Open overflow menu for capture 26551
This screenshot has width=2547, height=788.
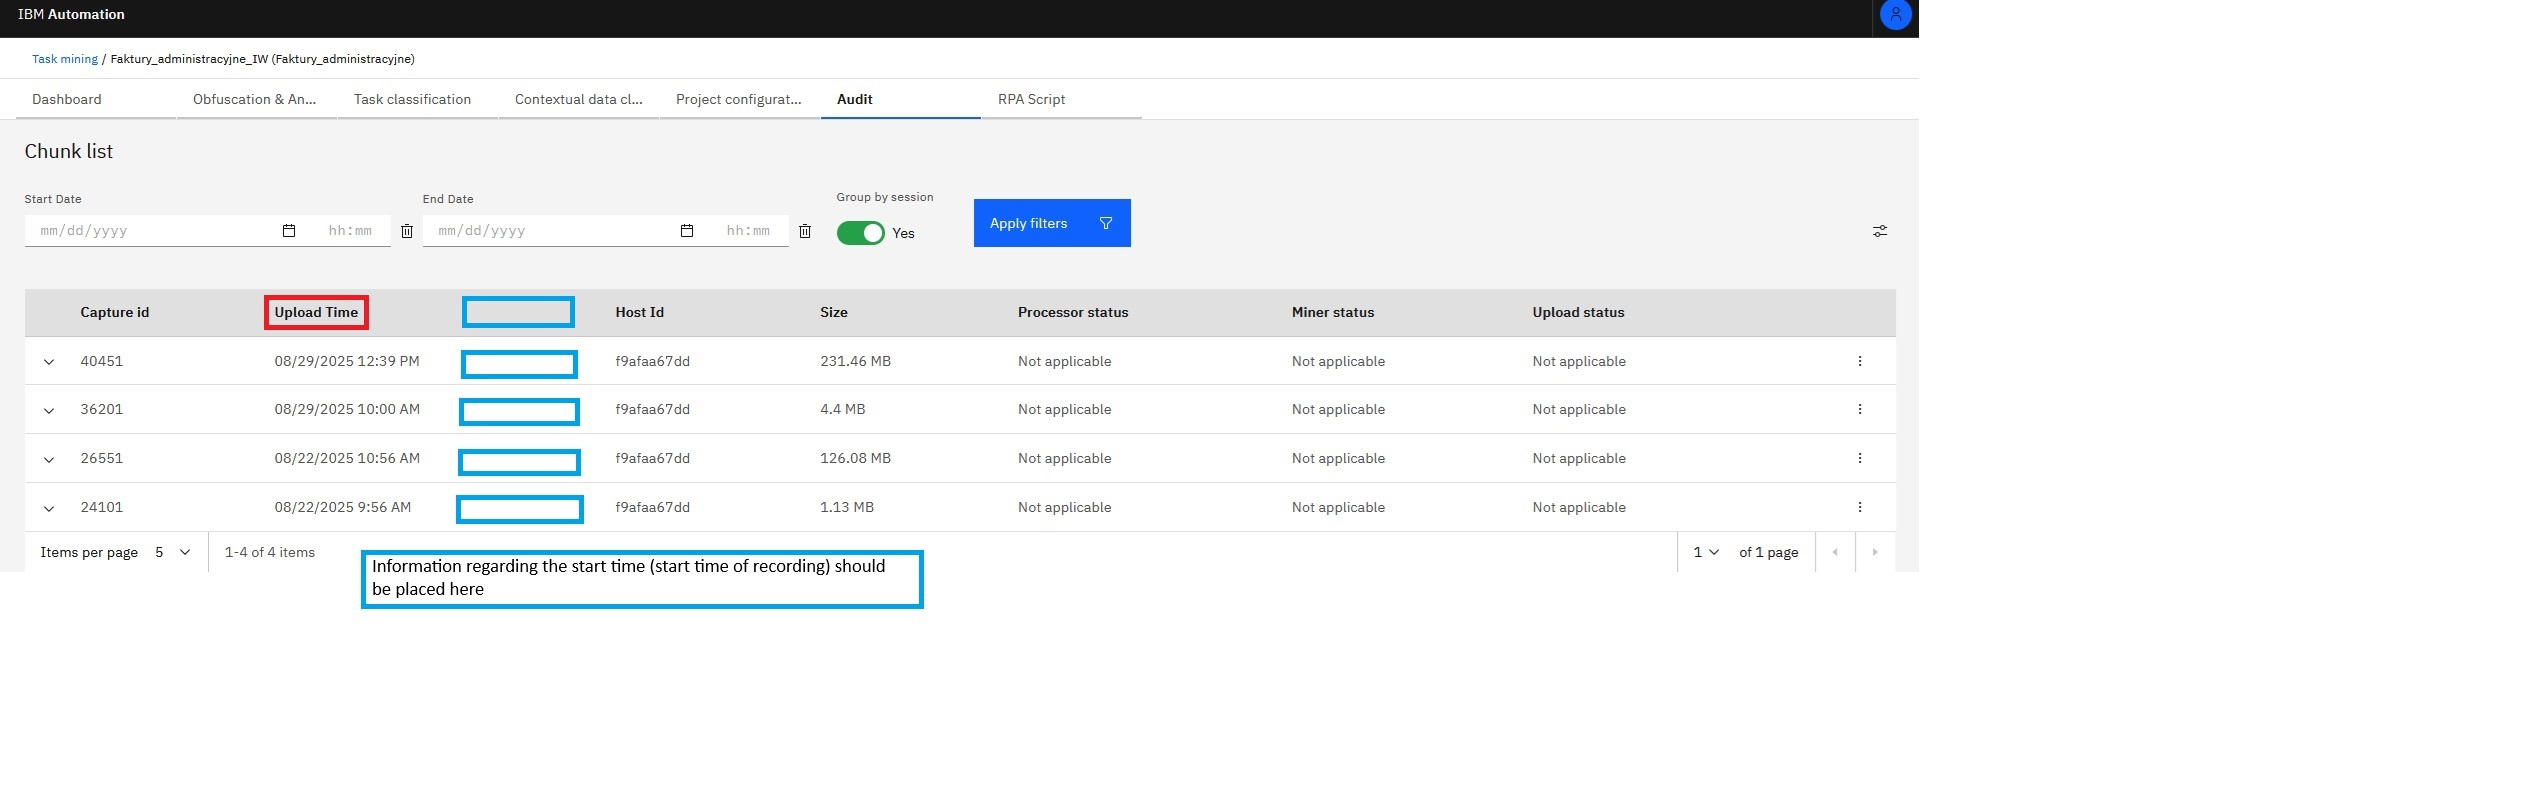1860,458
